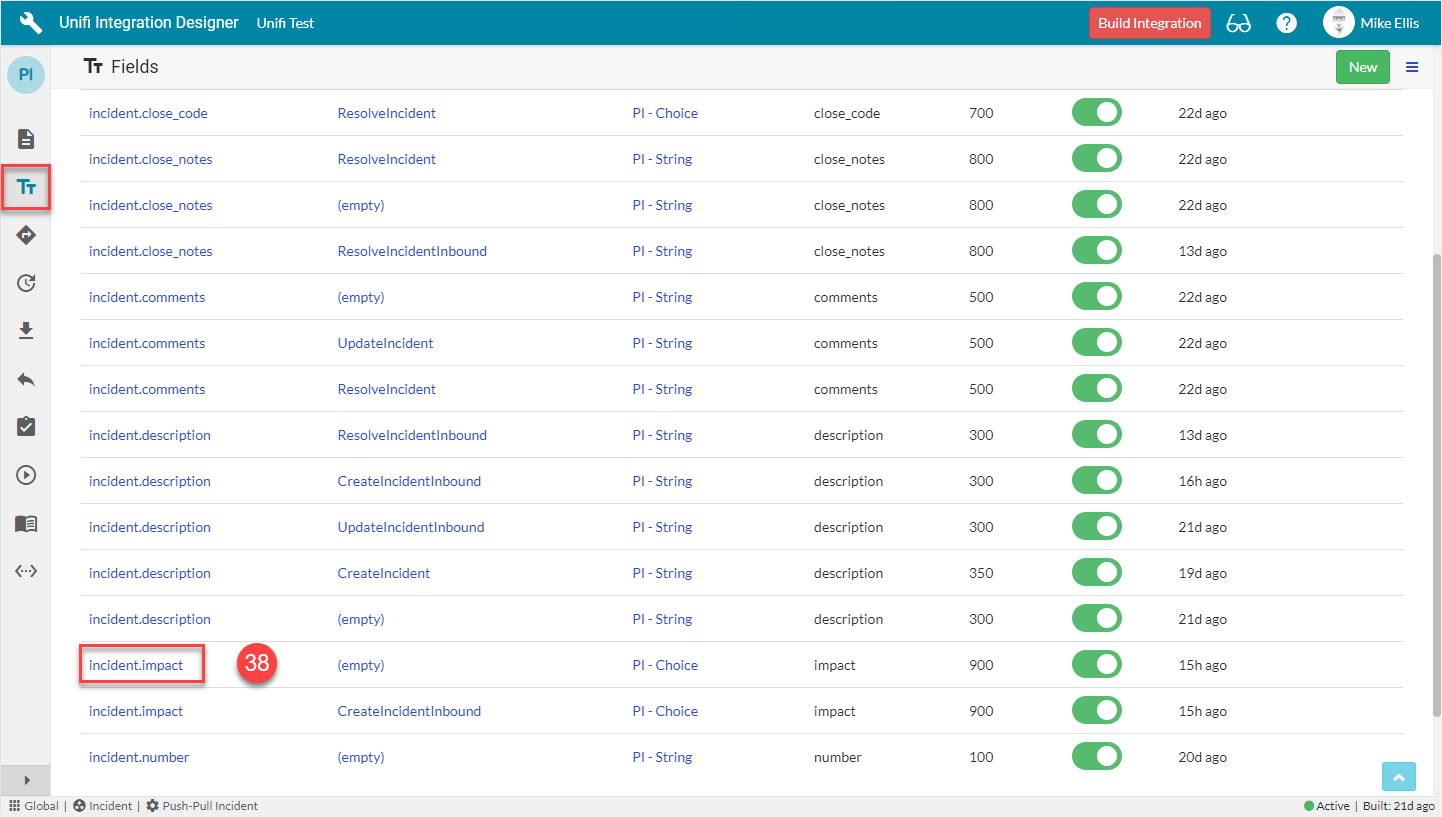Switch off the toggle in the UpdateIncident row
Image resolution: width=1442 pixels, height=817 pixels.
[1096, 343]
